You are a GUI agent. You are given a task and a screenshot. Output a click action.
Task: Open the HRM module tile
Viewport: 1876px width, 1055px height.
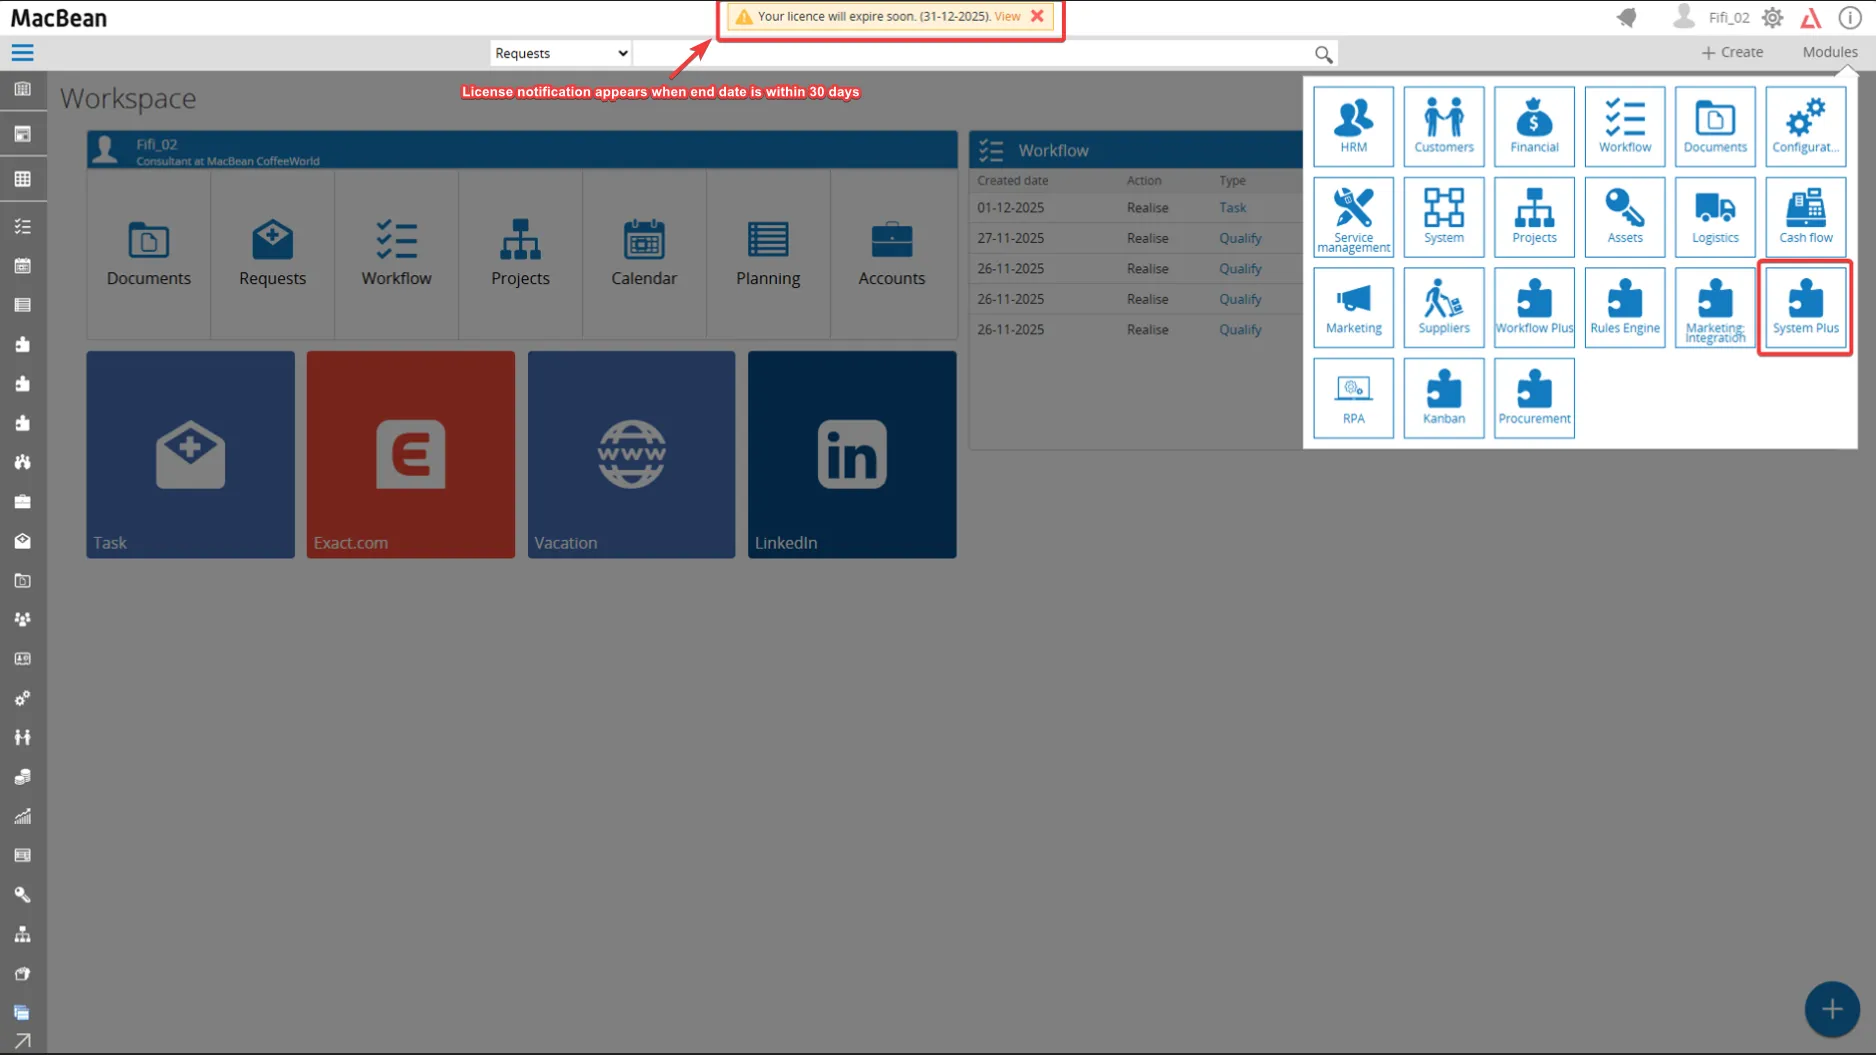1353,126
